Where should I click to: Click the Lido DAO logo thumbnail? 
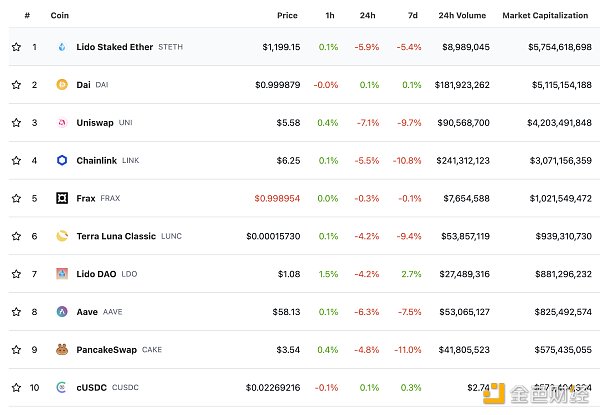(x=62, y=274)
